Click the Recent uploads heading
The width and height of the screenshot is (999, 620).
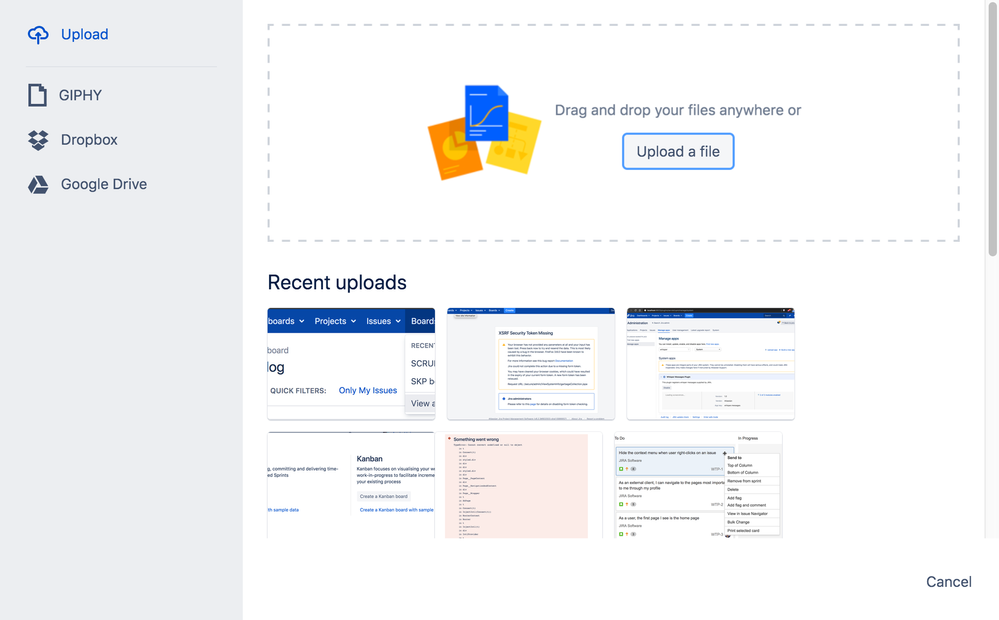337,282
